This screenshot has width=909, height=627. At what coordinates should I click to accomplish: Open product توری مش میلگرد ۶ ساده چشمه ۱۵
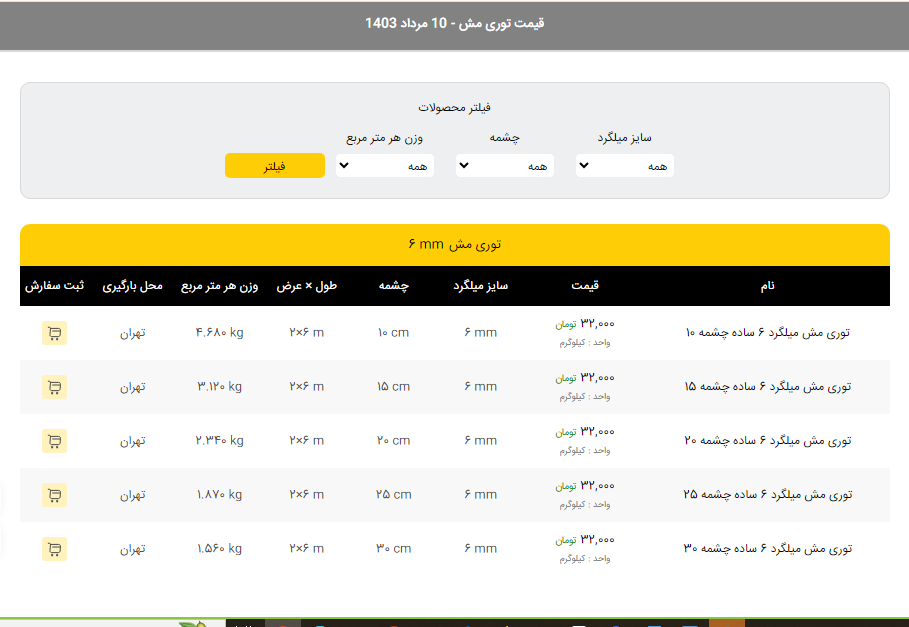tap(767, 386)
